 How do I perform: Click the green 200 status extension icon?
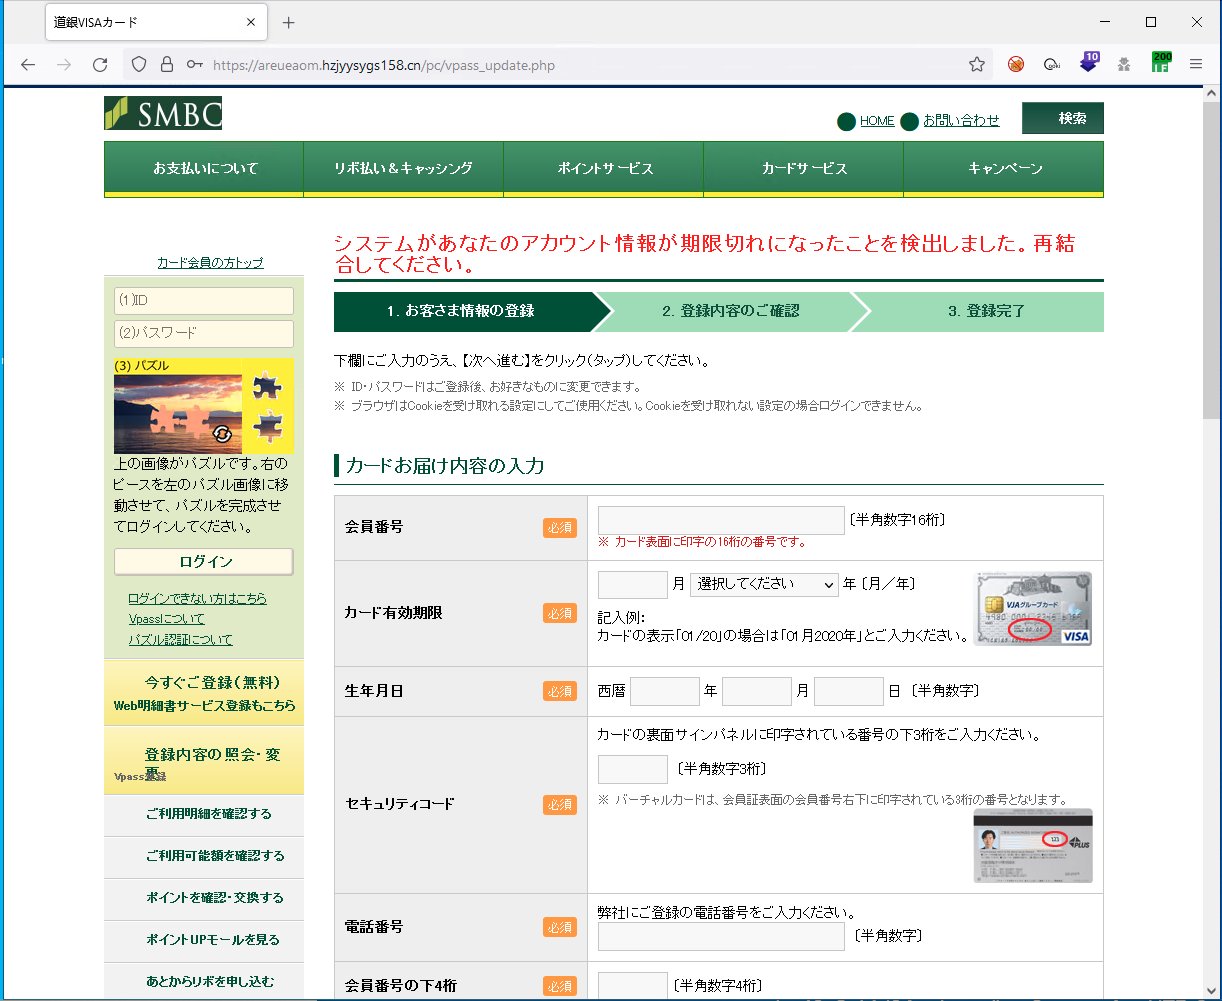(1161, 63)
